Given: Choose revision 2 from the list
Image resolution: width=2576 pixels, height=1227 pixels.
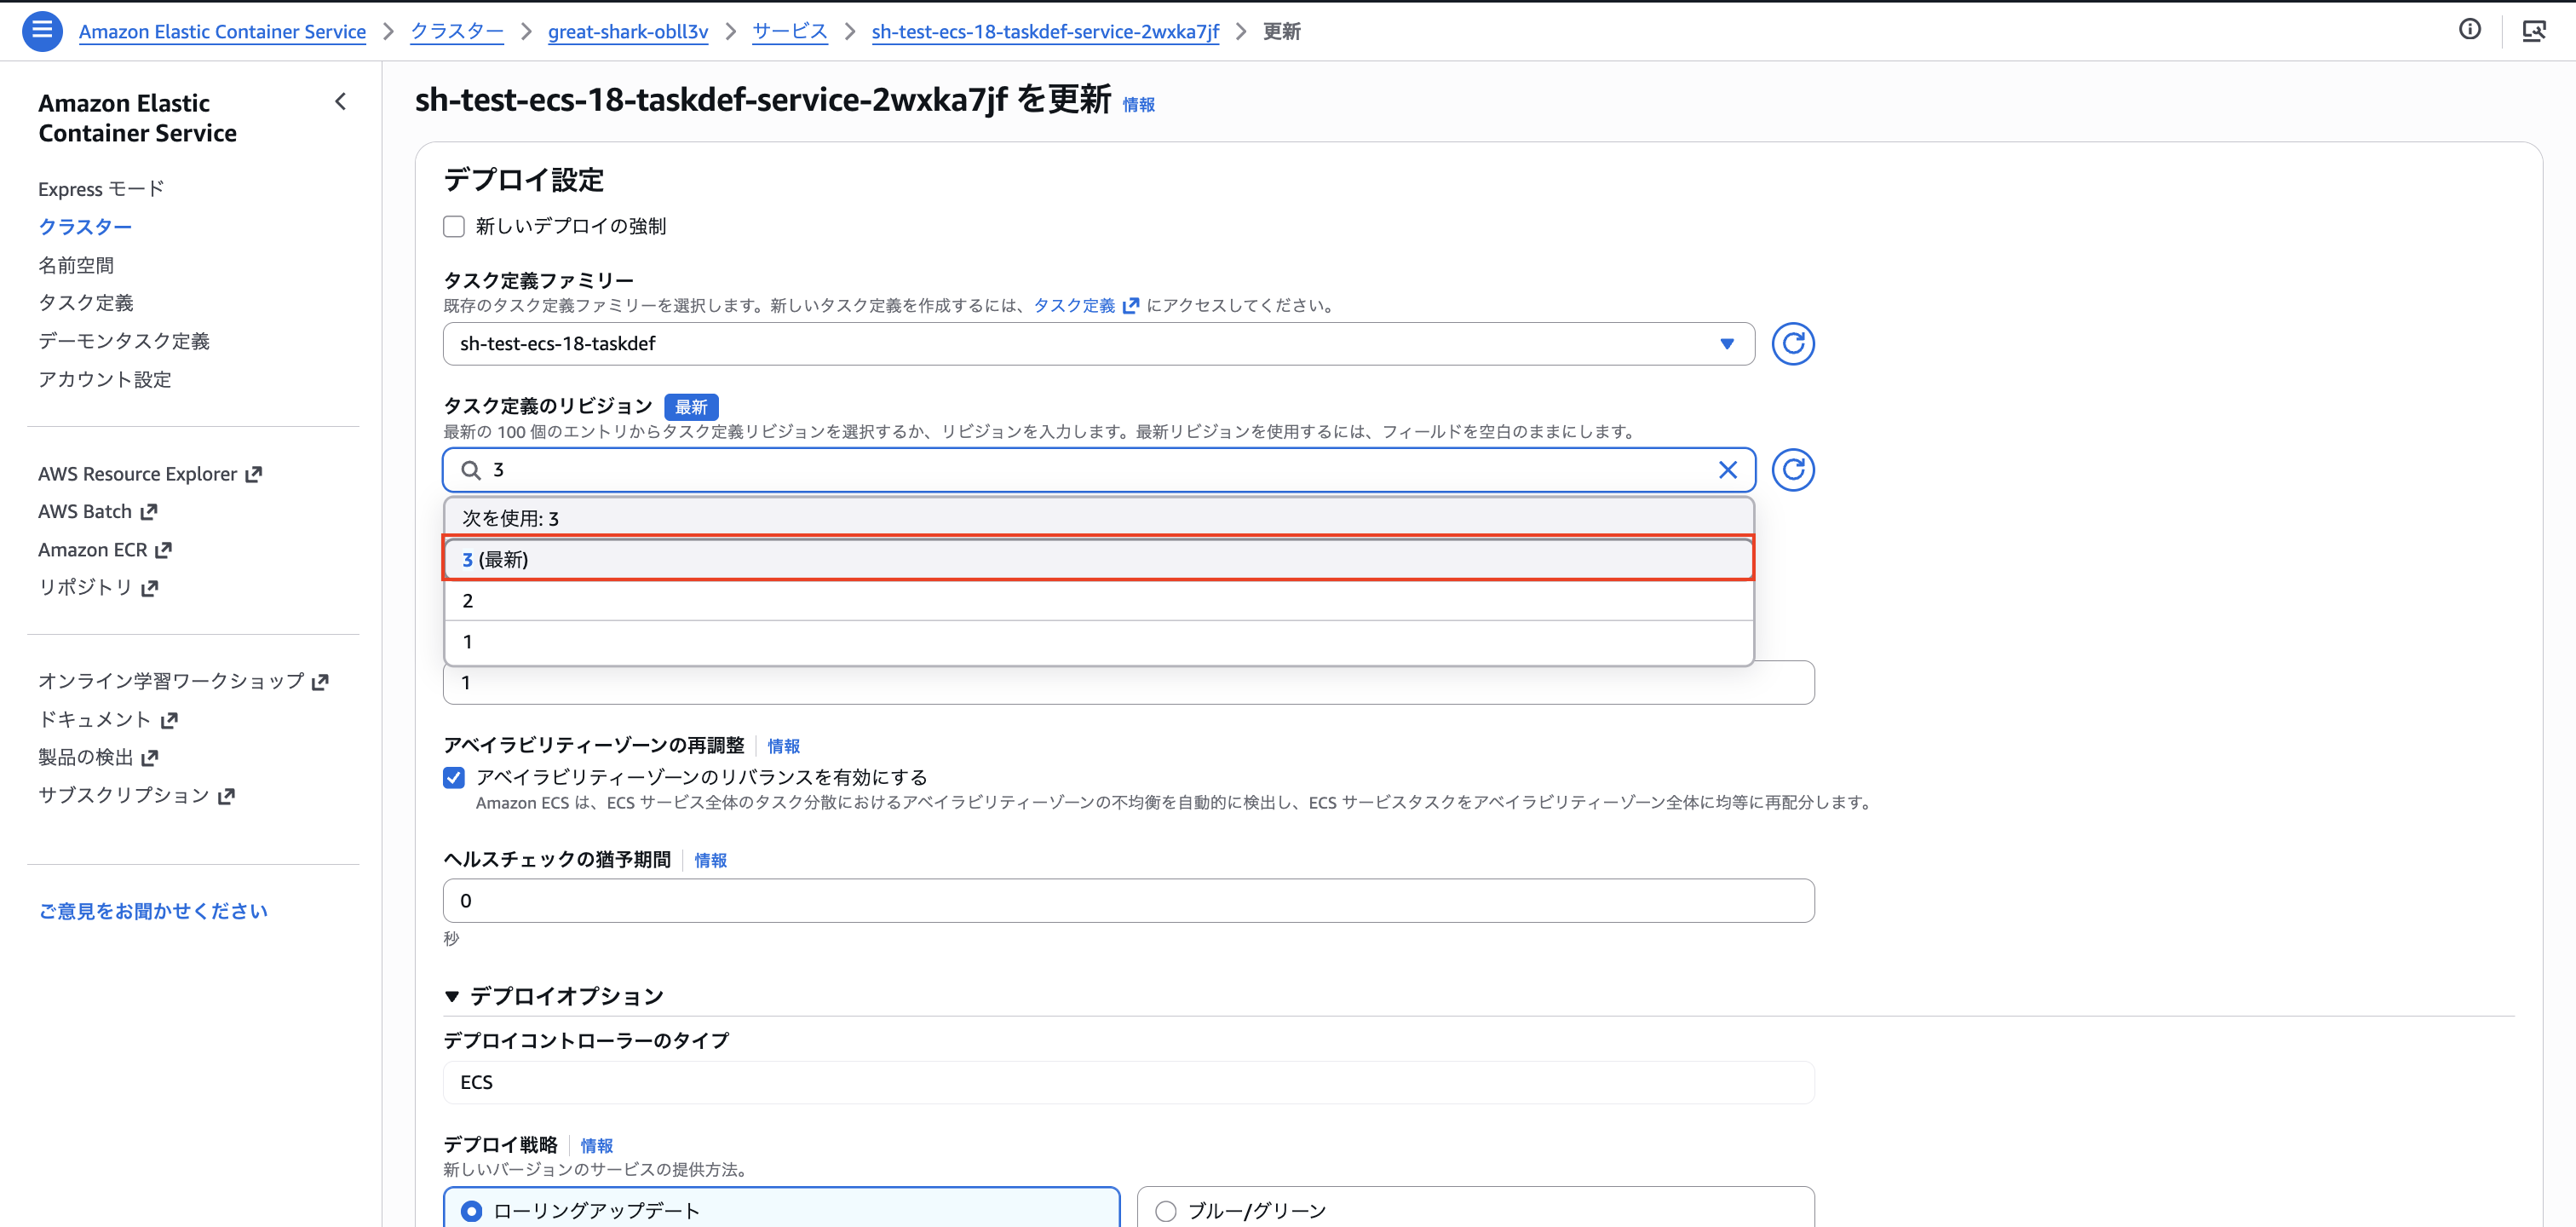Looking at the screenshot, I should pos(1098,600).
